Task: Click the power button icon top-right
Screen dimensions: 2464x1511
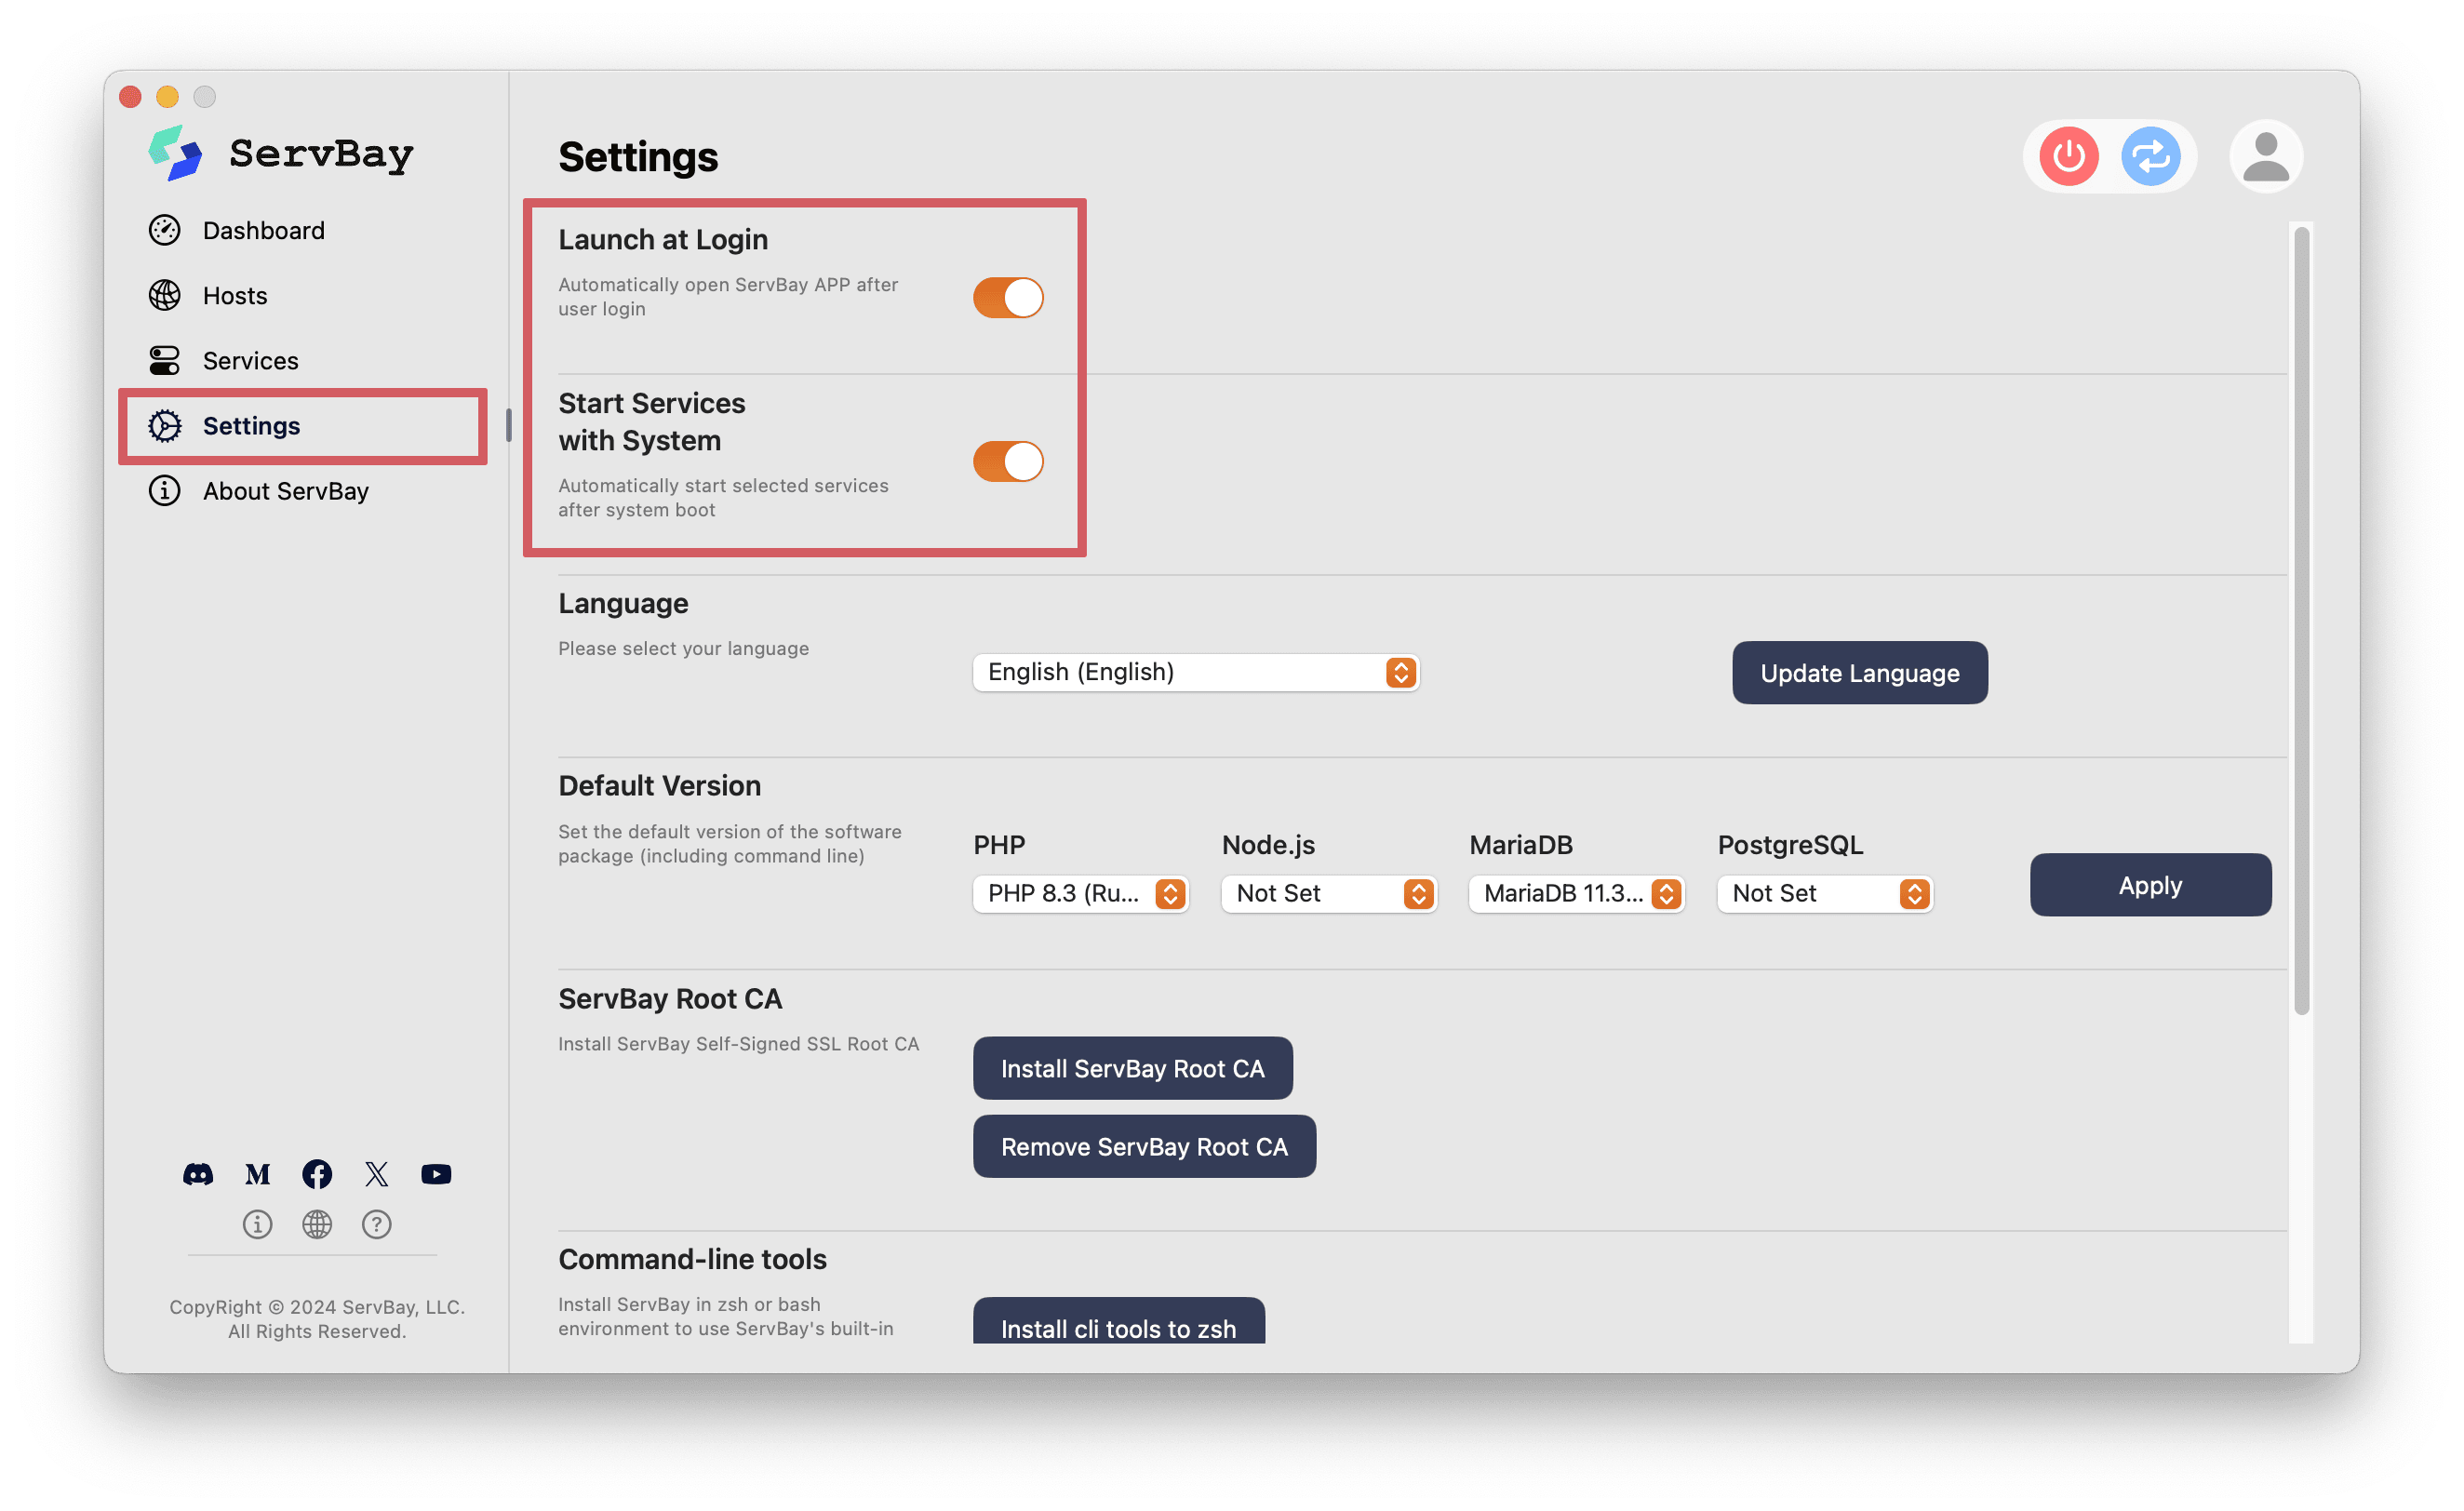Action: pyautogui.click(x=2068, y=154)
